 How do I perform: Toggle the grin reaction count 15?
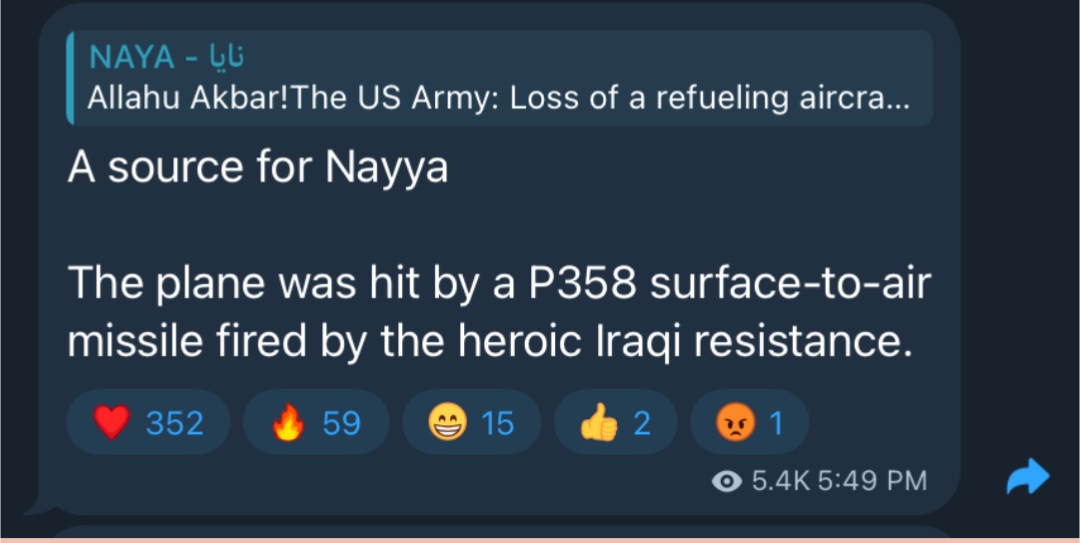497,423
